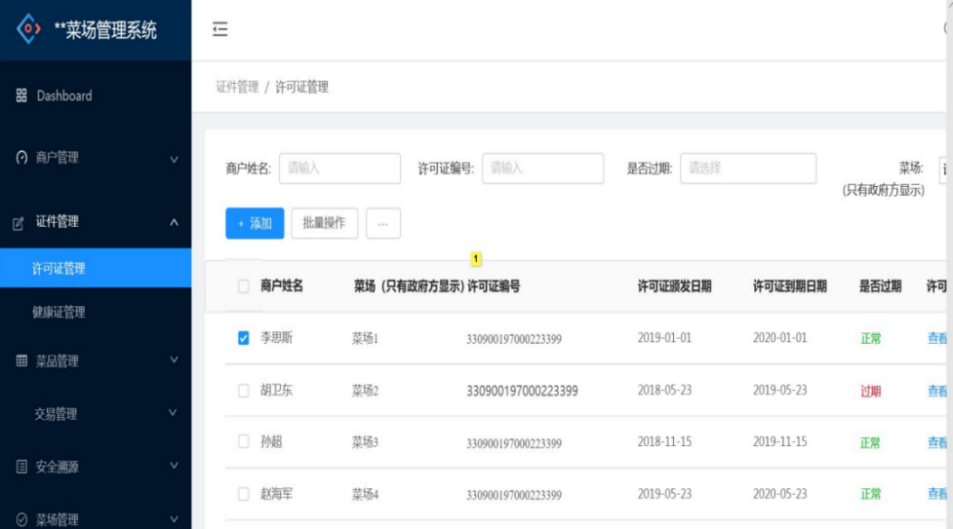Check the 孙超 row checkbox
The height and width of the screenshot is (529, 953).
[243, 441]
